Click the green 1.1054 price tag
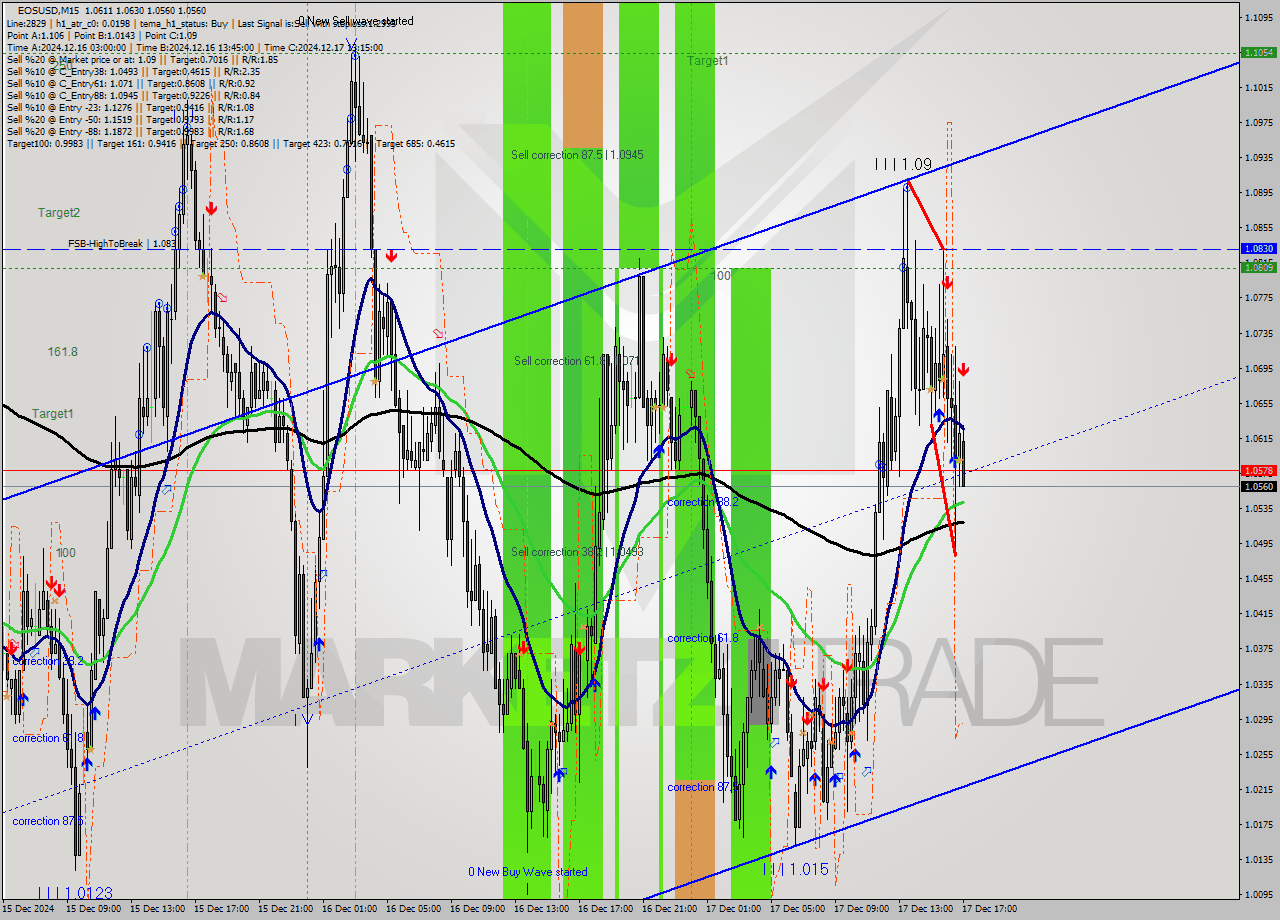This screenshot has height=920, width=1280. (x=1258, y=52)
